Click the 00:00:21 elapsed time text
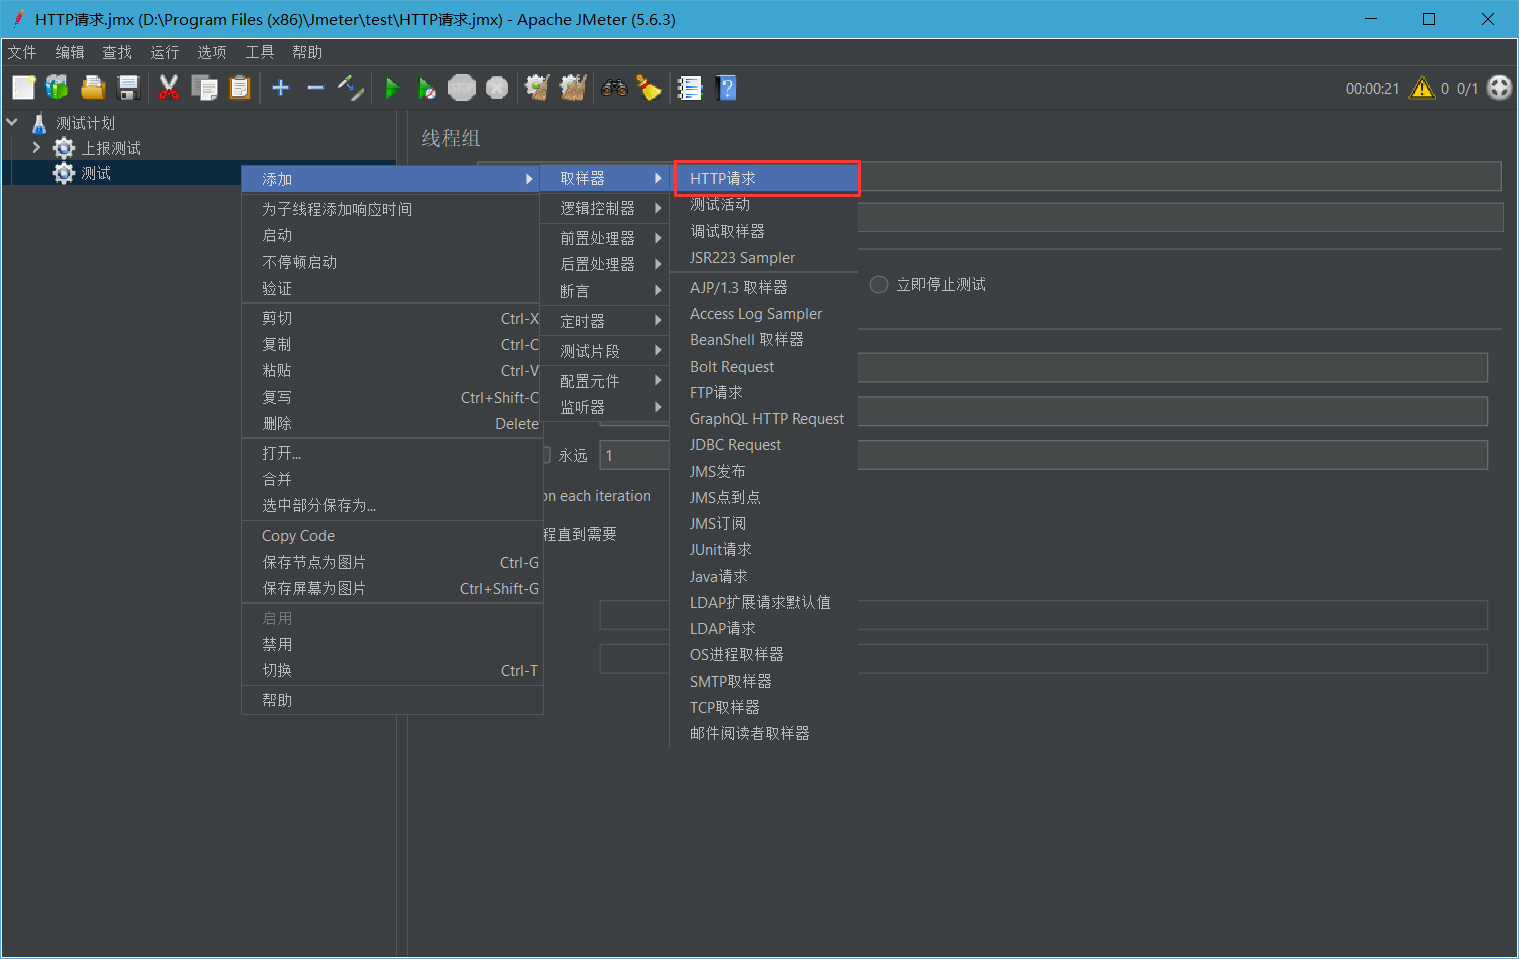This screenshot has height=959, width=1519. coord(1372,89)
